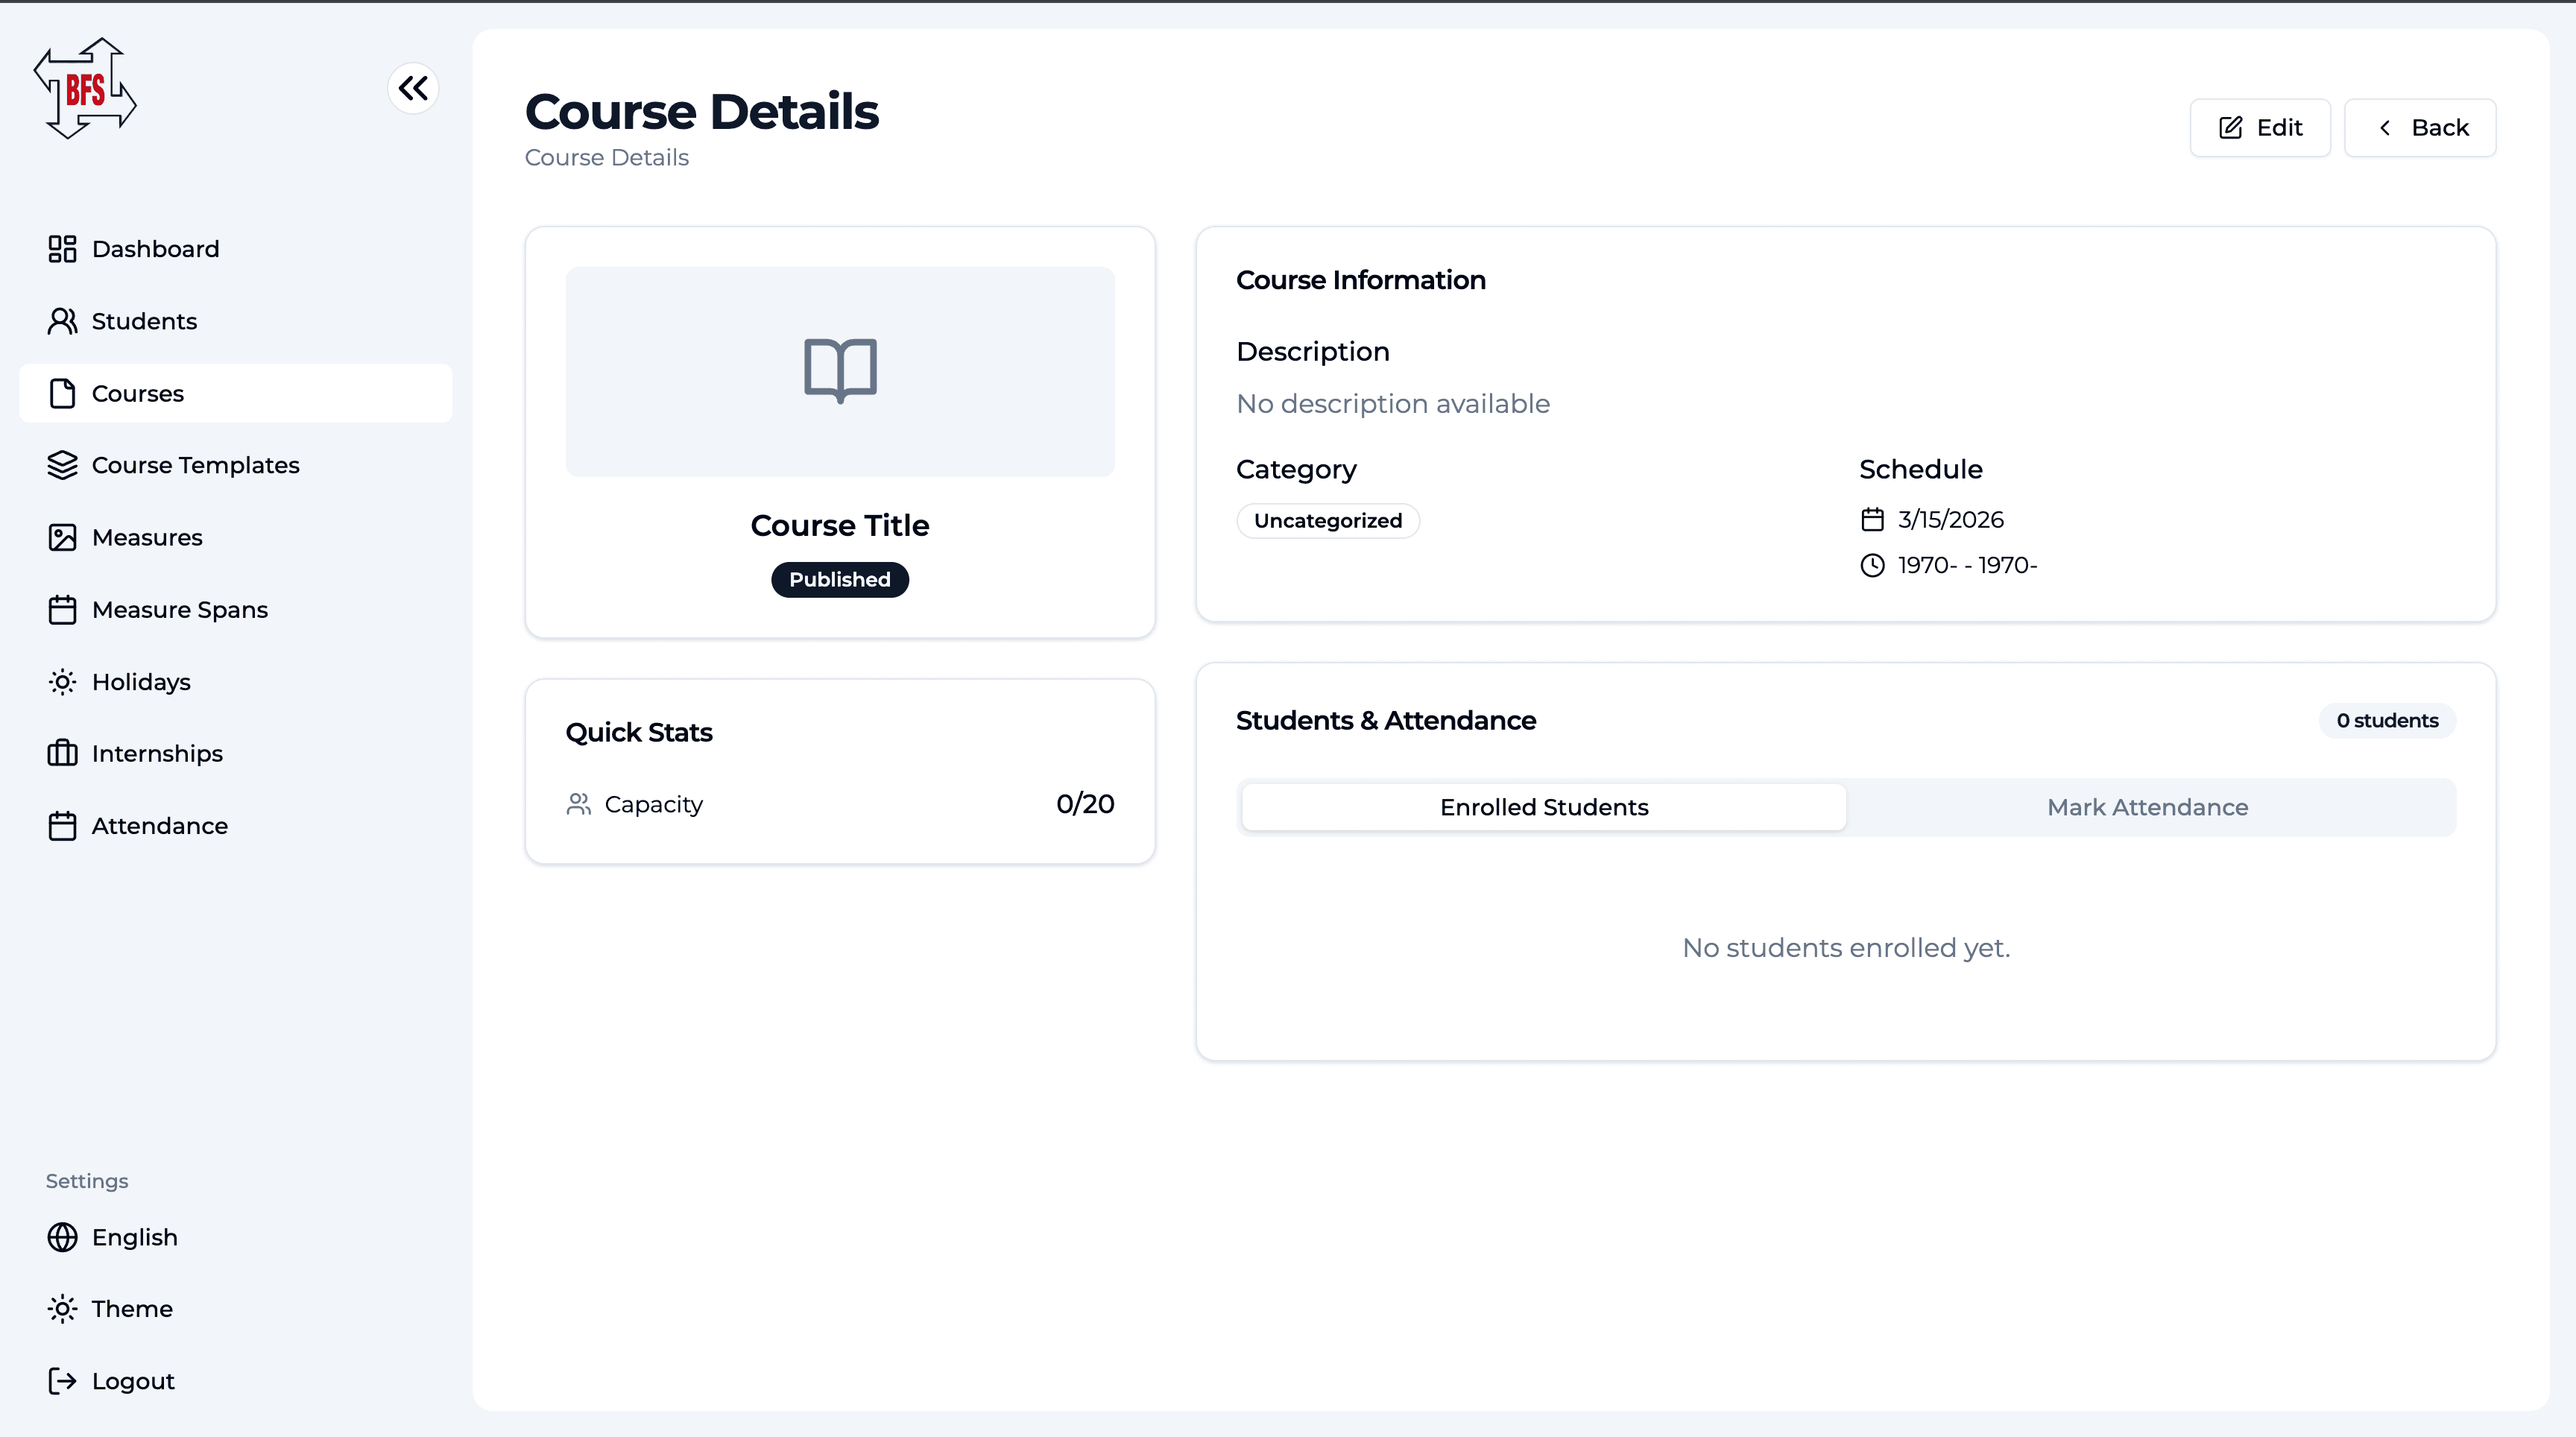
Task: Click the Theme sun icon
Action: point(62,1309)
